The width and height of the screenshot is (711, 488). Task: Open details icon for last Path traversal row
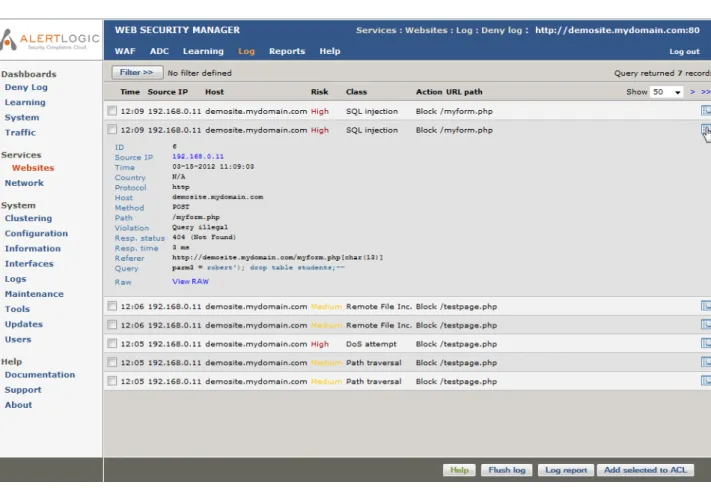706,381
